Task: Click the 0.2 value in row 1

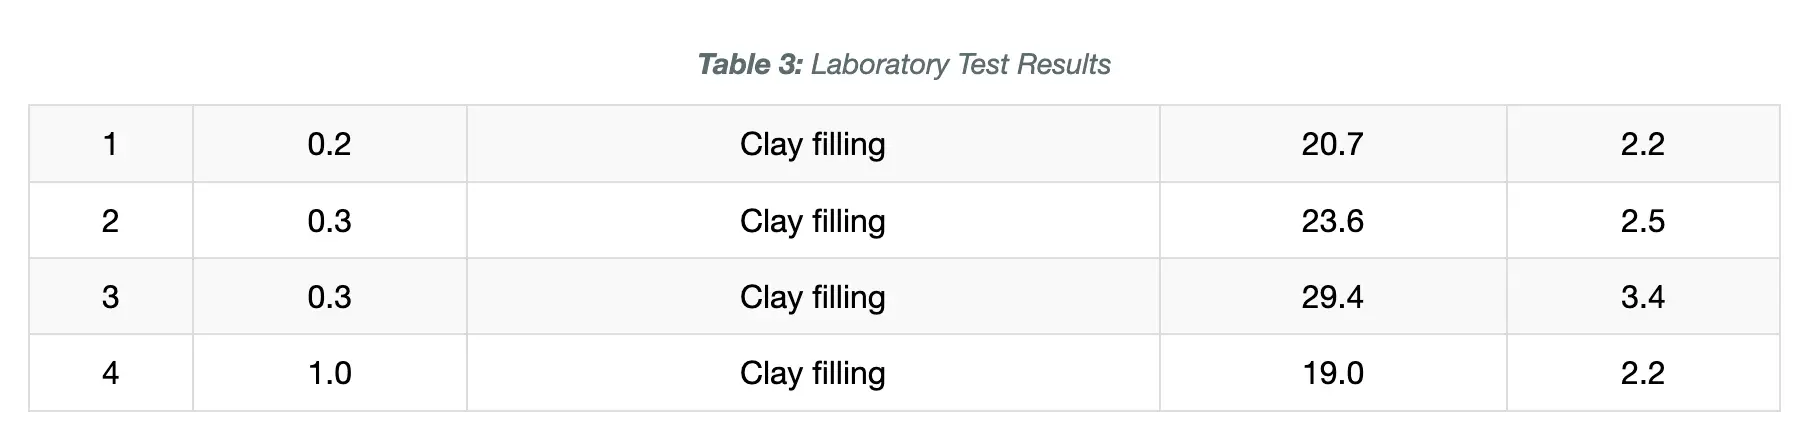Action: pos(330,144)
